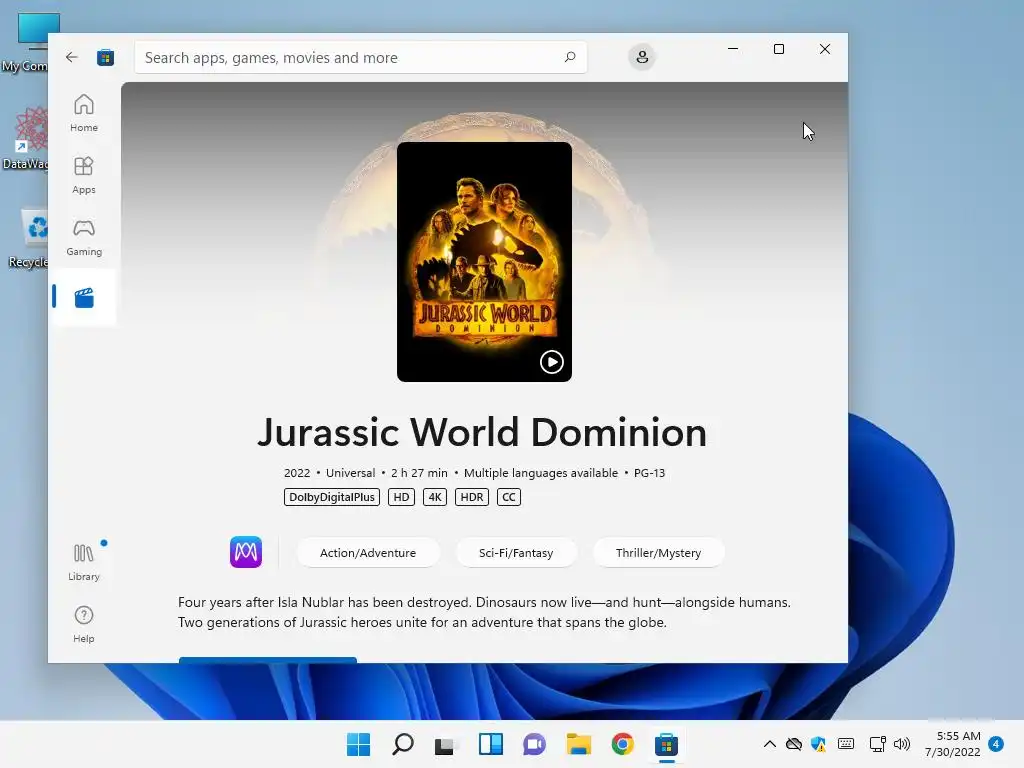Click the Jurassic World Dominion title
The width and height of the screenshot is (1024, 768).
(x=482, y=432)
